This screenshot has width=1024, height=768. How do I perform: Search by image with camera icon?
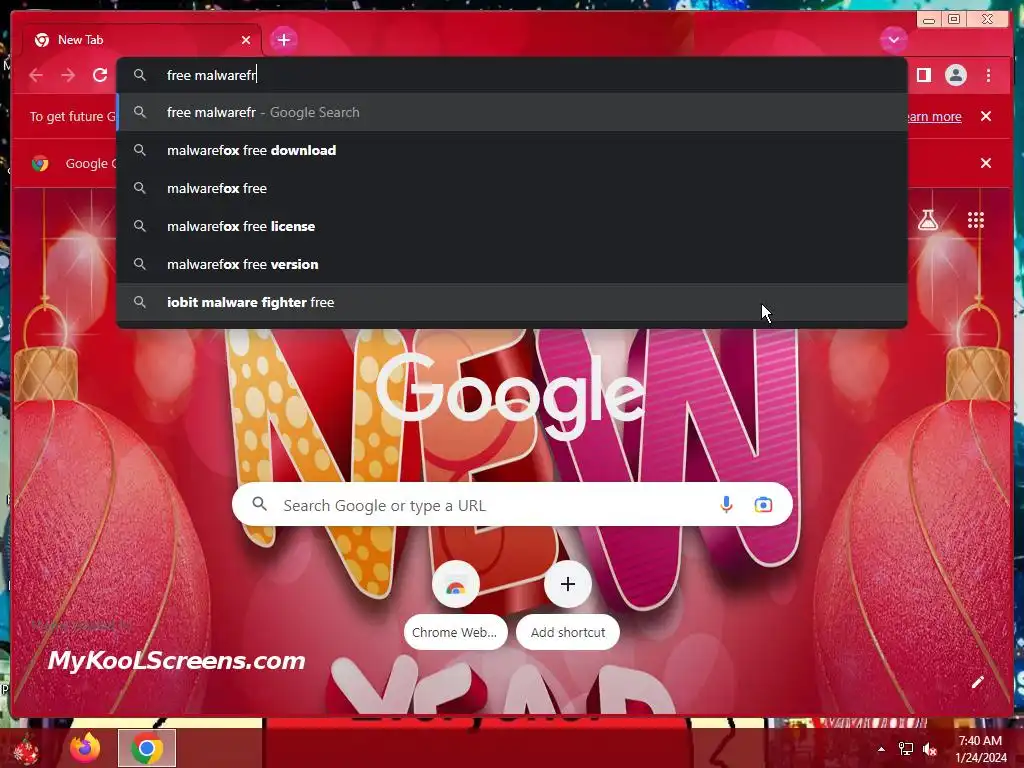(x=763, y=505)
